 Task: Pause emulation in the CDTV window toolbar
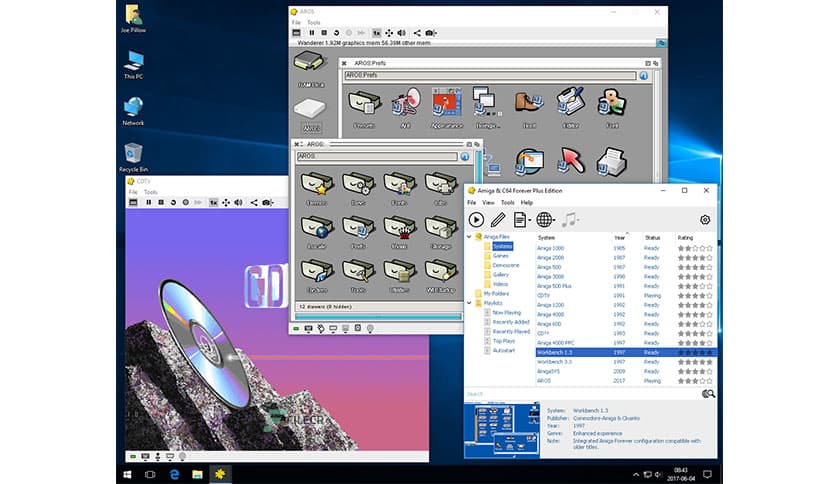click(149, 203)
